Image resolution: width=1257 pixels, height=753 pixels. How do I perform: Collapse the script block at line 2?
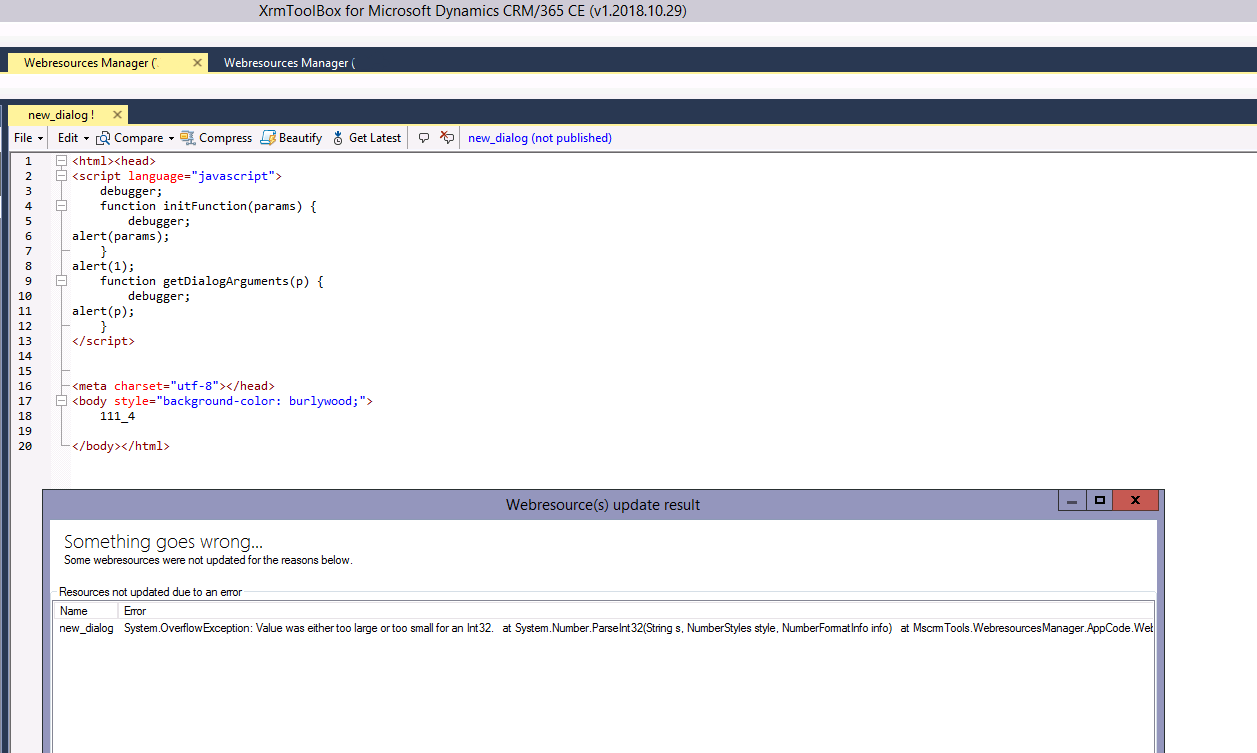[61, 175]
